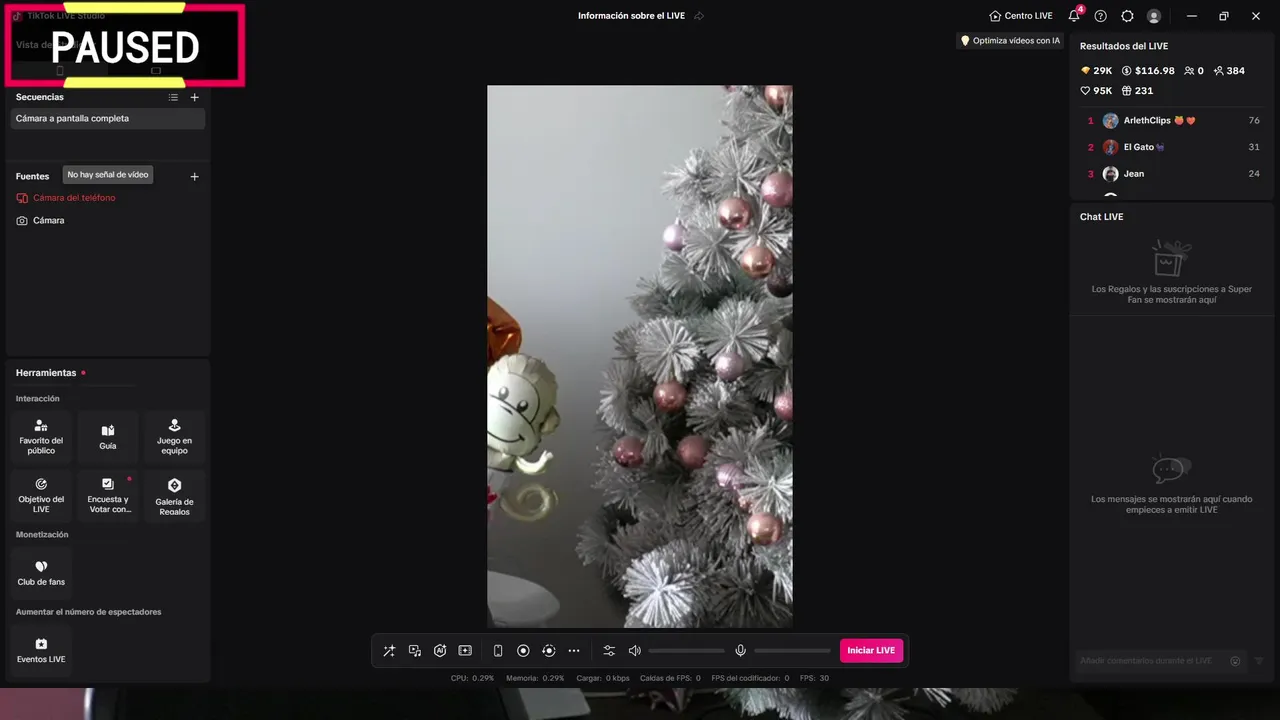Click the Herramientas panel header
This screenshot has height=720, width=1280.
[46, 373]
